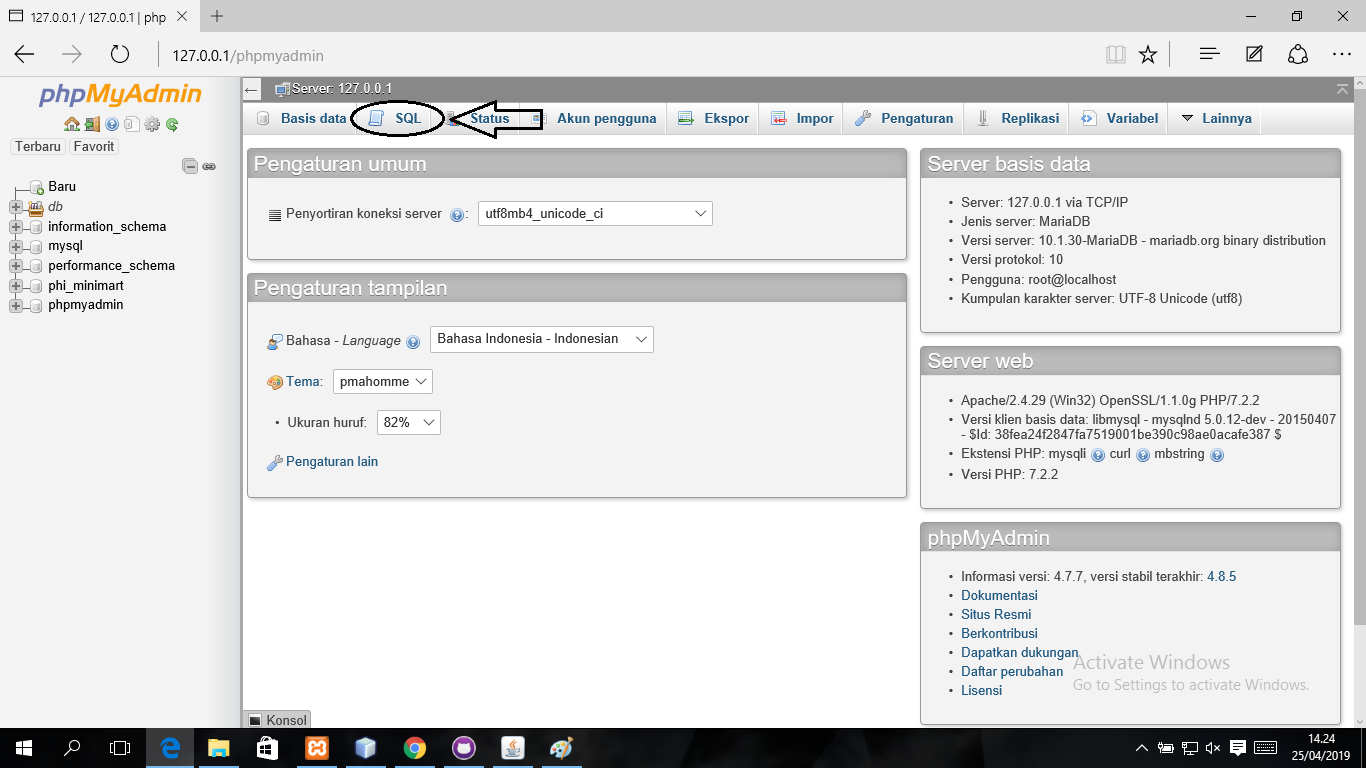Screen dimensions: 1366x768
Task: Create new database via Baru
Action: pos(62,187)
